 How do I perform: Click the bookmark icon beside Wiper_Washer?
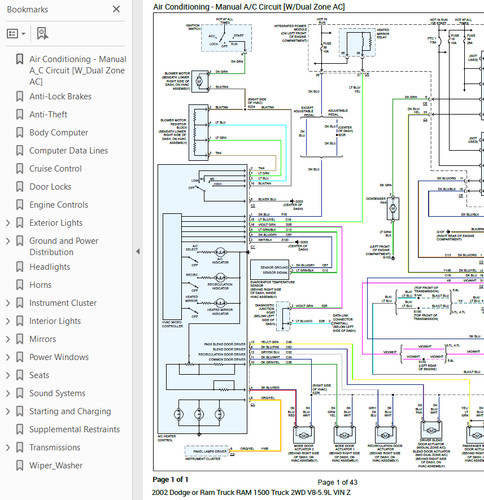[x=20, y=465]
